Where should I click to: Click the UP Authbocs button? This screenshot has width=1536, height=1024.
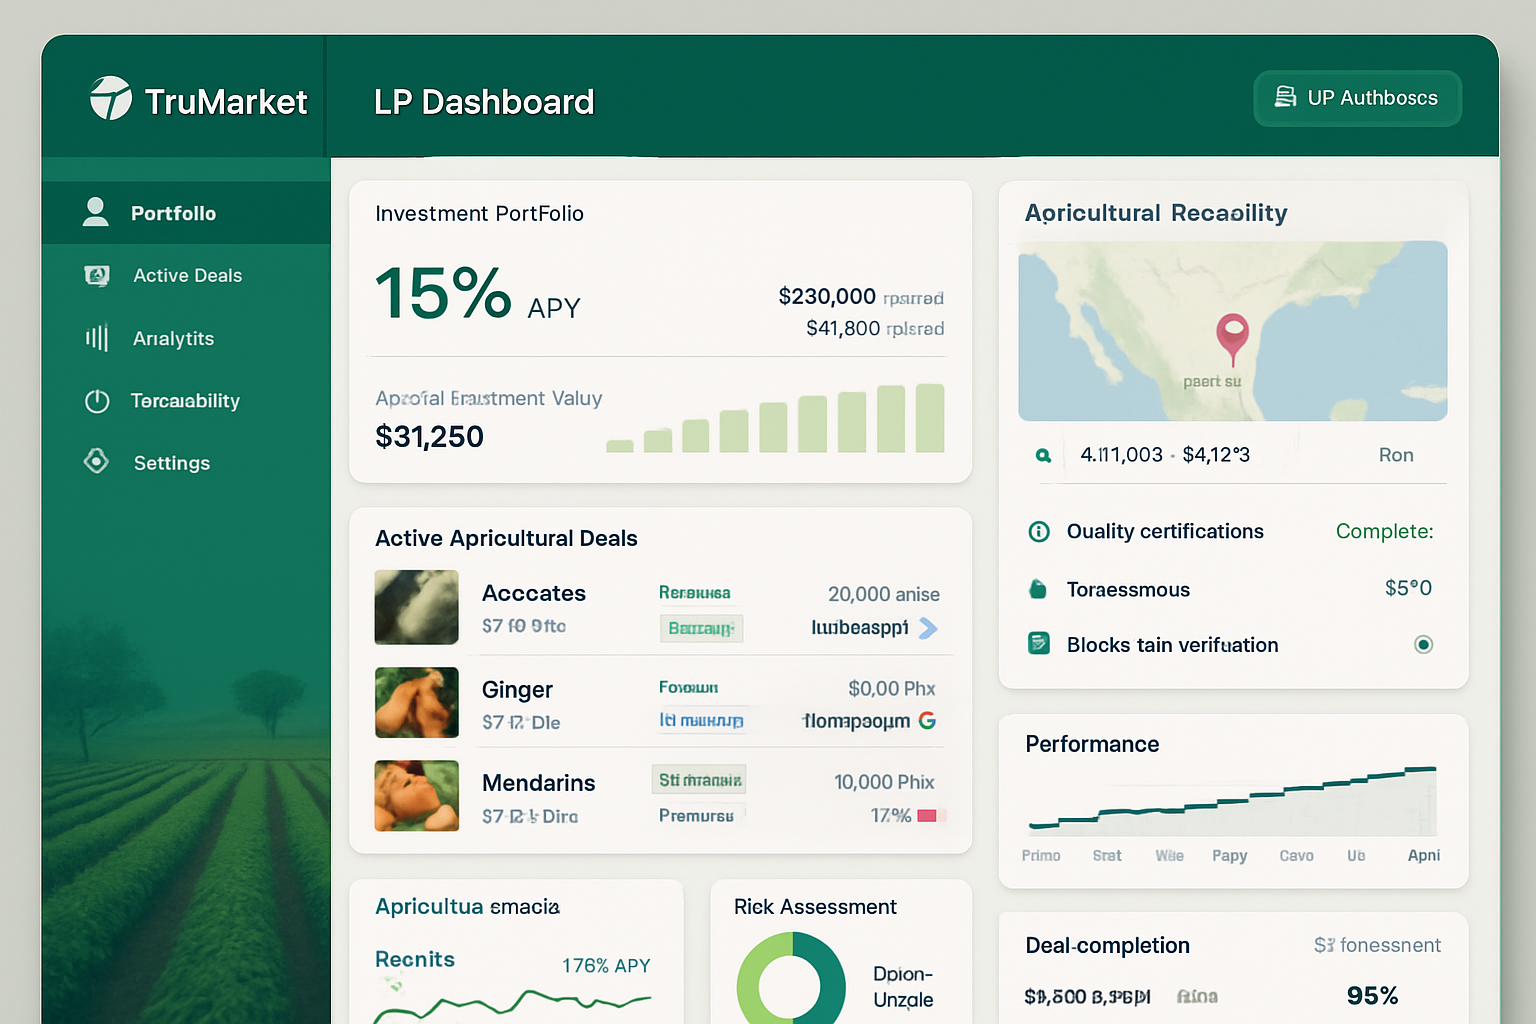coord(1357,98)
